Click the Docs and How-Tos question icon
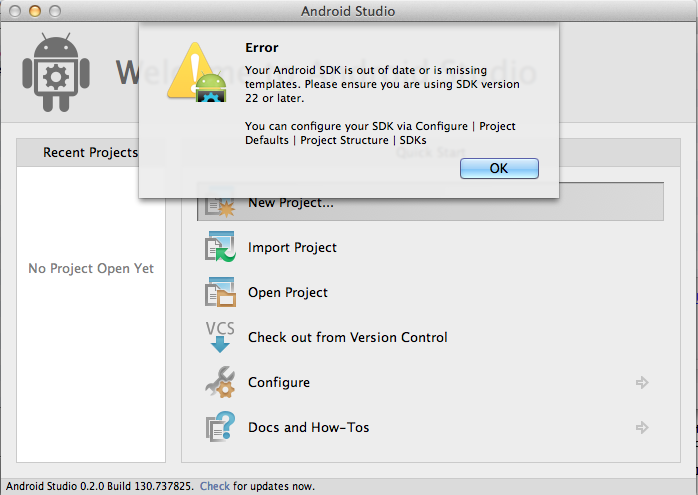Image resolution: width=698 pixels, height=495 pixels. tap(219, 427)
